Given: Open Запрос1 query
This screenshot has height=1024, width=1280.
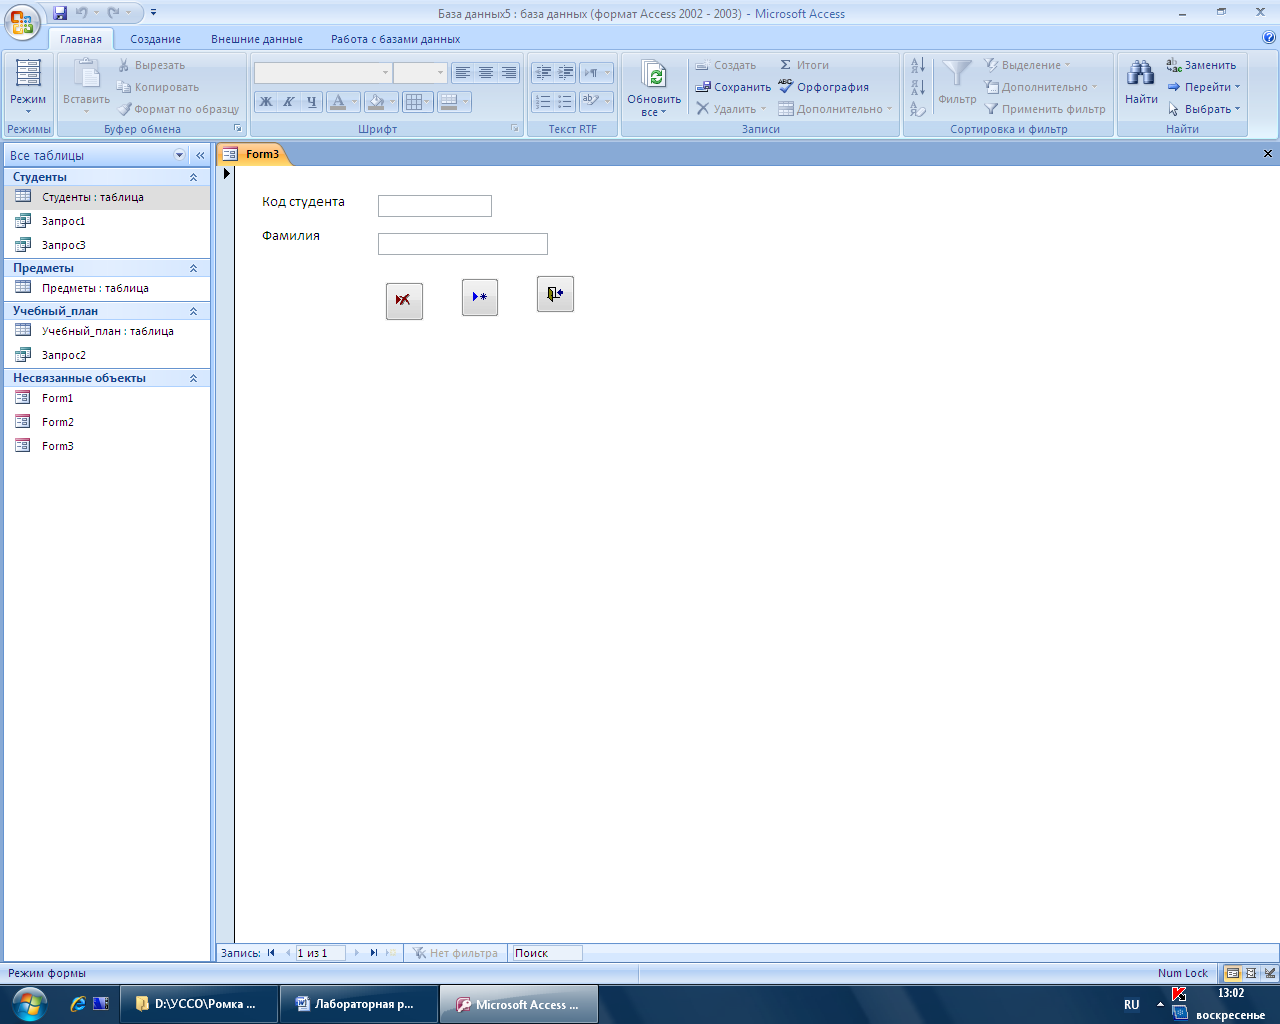Looking at the screenshot, I should [106, 221].
